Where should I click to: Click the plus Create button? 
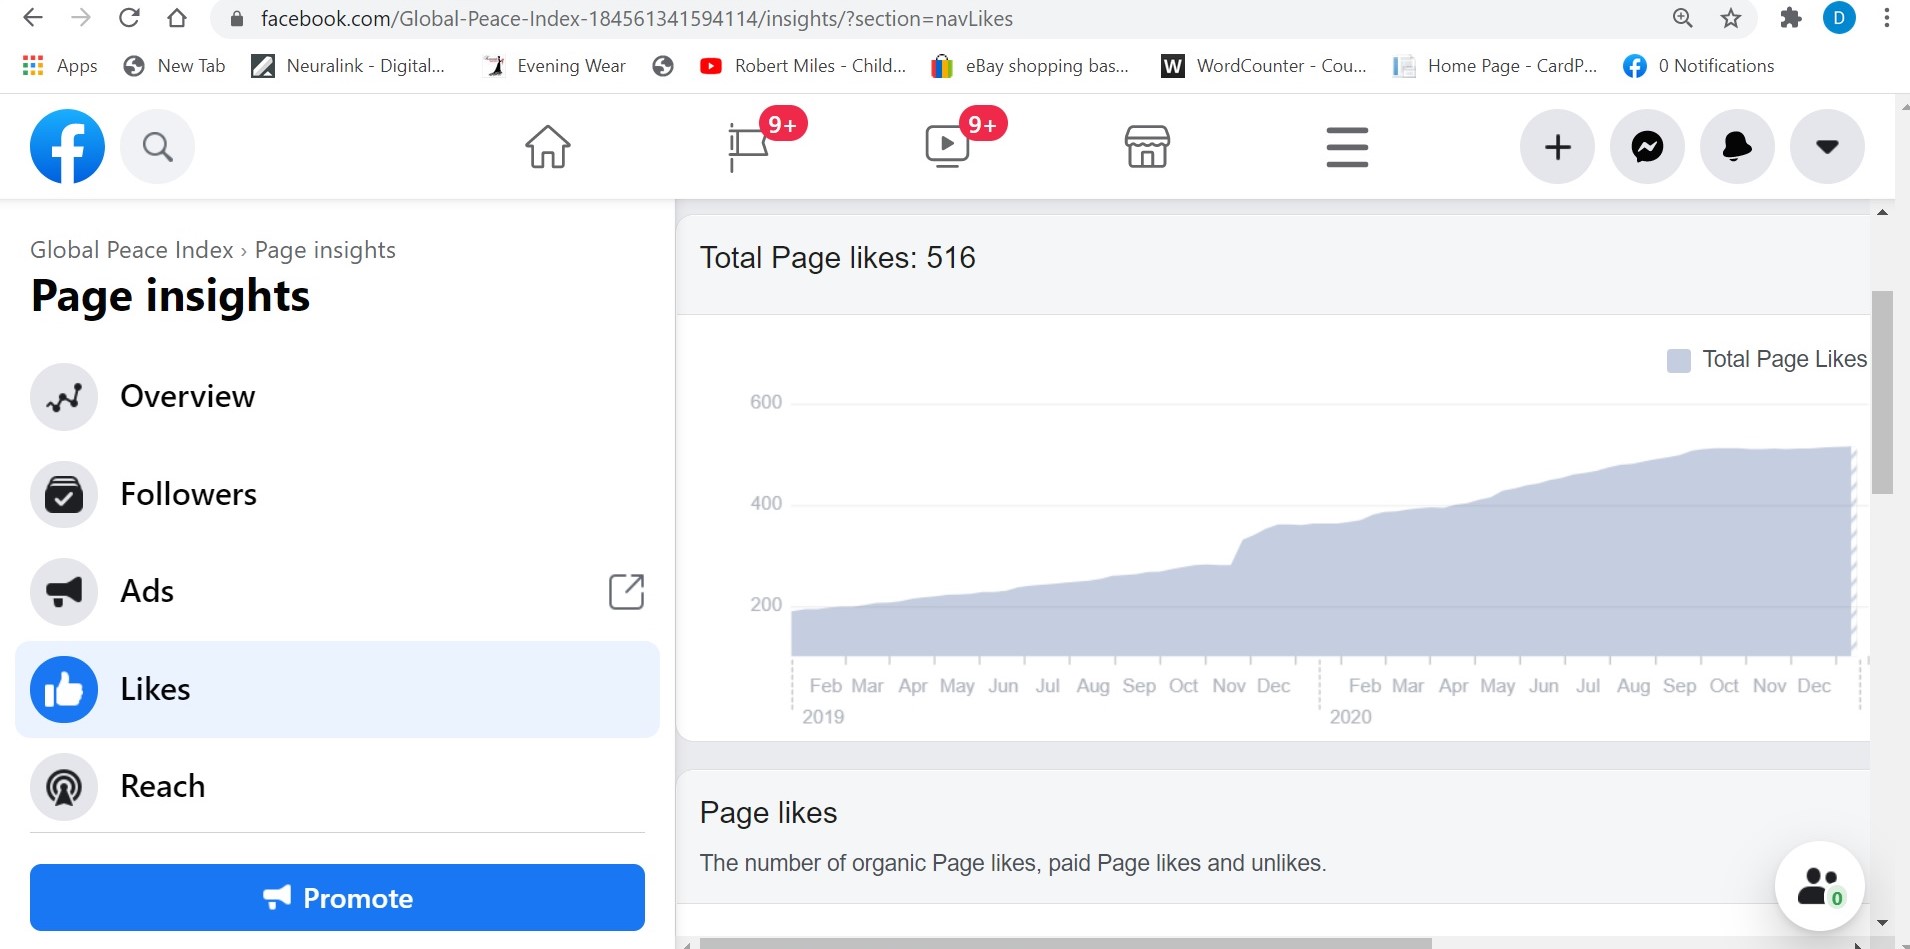point(1557,147)
